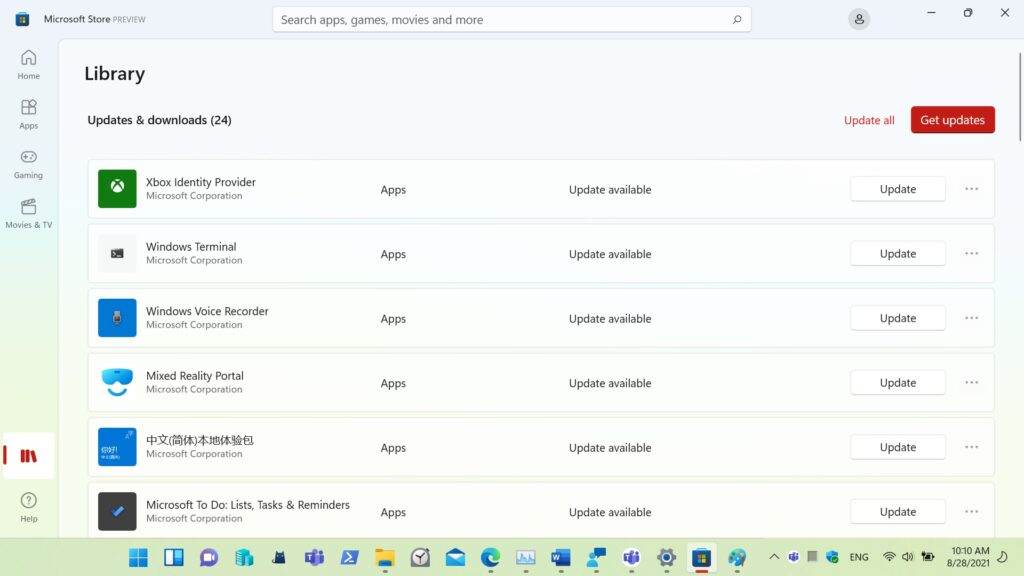Click the user profile account icon
The width and height of the screenshot is (1024, 576).
(858, 19)
